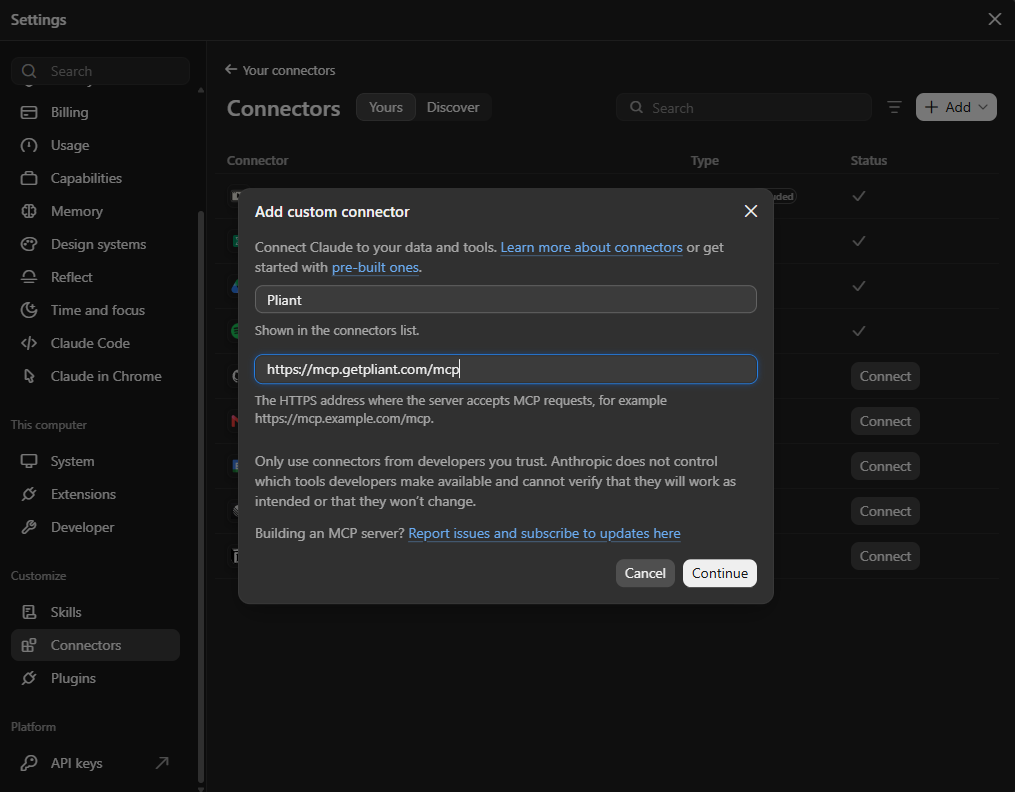Focus the Connectors search field
The width and height of the screenshot is (1015, 792).
point(743,107)
